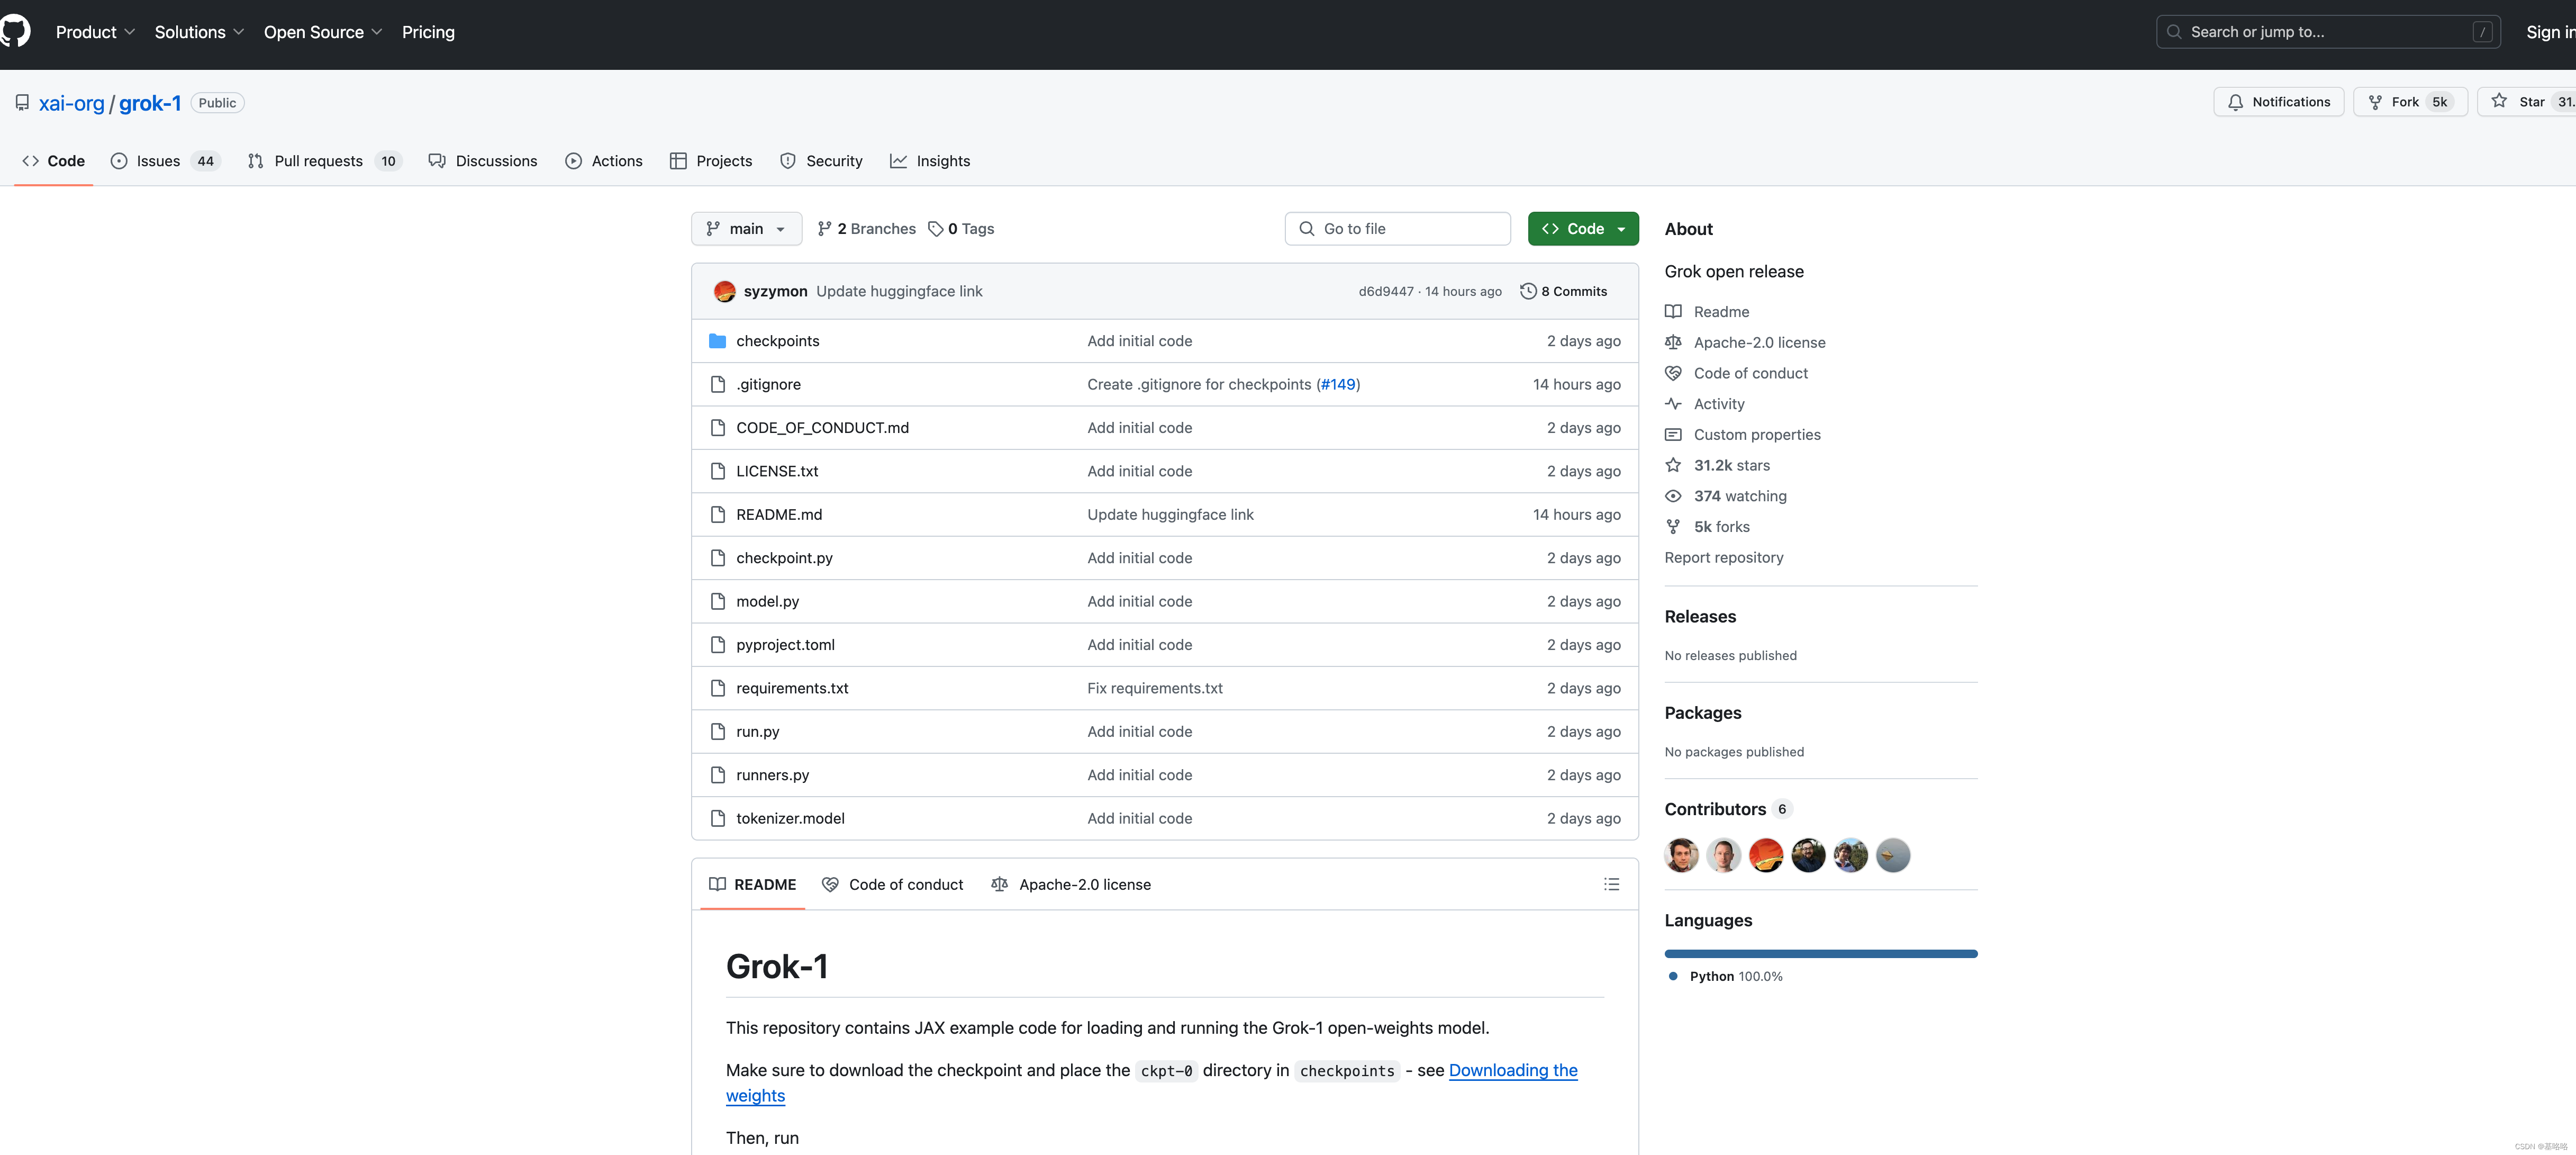Open the Releases heading link
This screenshot has height=1155, width=2576.
tap(1700, 616)
